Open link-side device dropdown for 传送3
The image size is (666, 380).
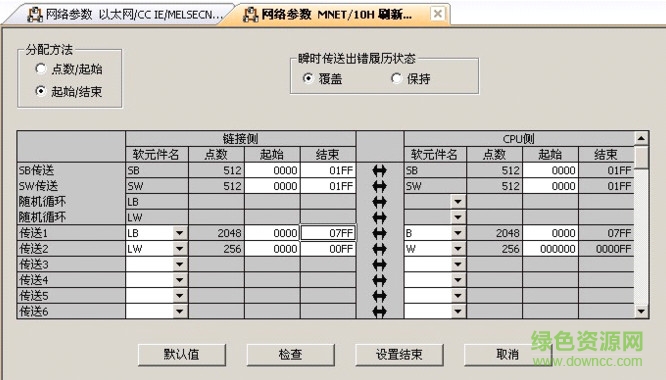pyautogui.click(x=180, y=265)
